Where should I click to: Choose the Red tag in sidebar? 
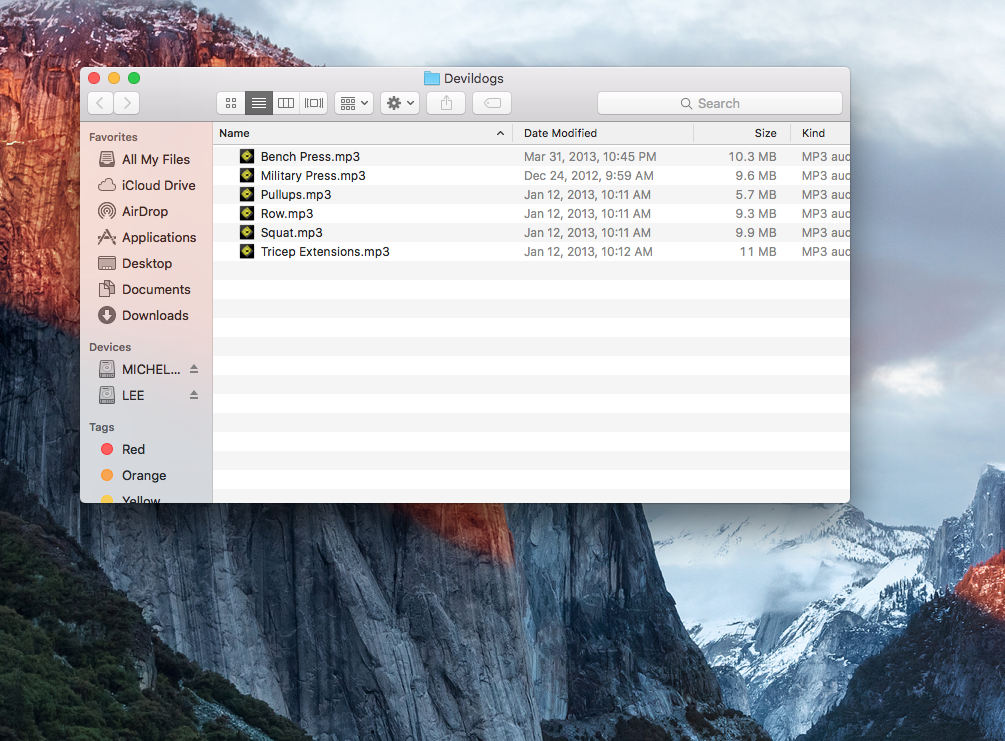[133, 449]
